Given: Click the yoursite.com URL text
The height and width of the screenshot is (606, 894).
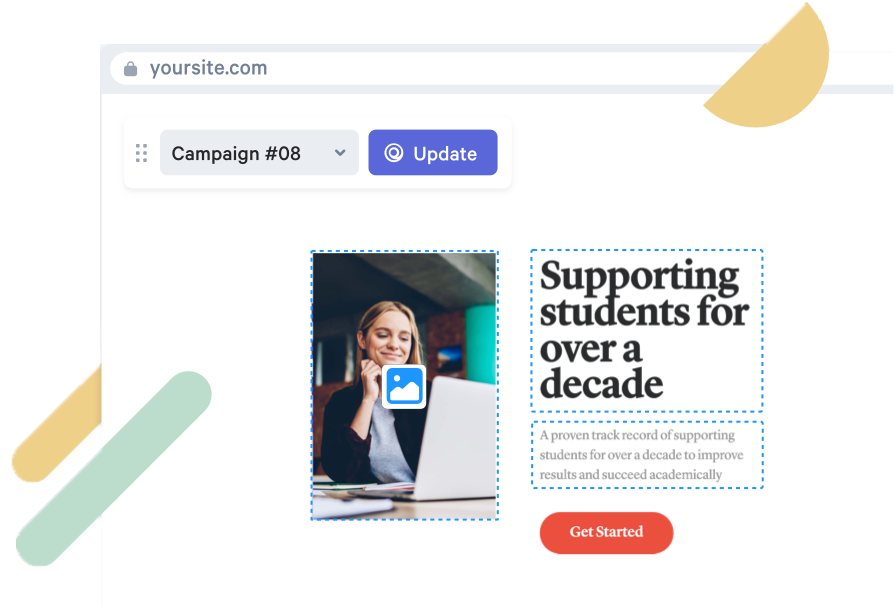Looking at the screenshot, I should (x=208, y=68).
